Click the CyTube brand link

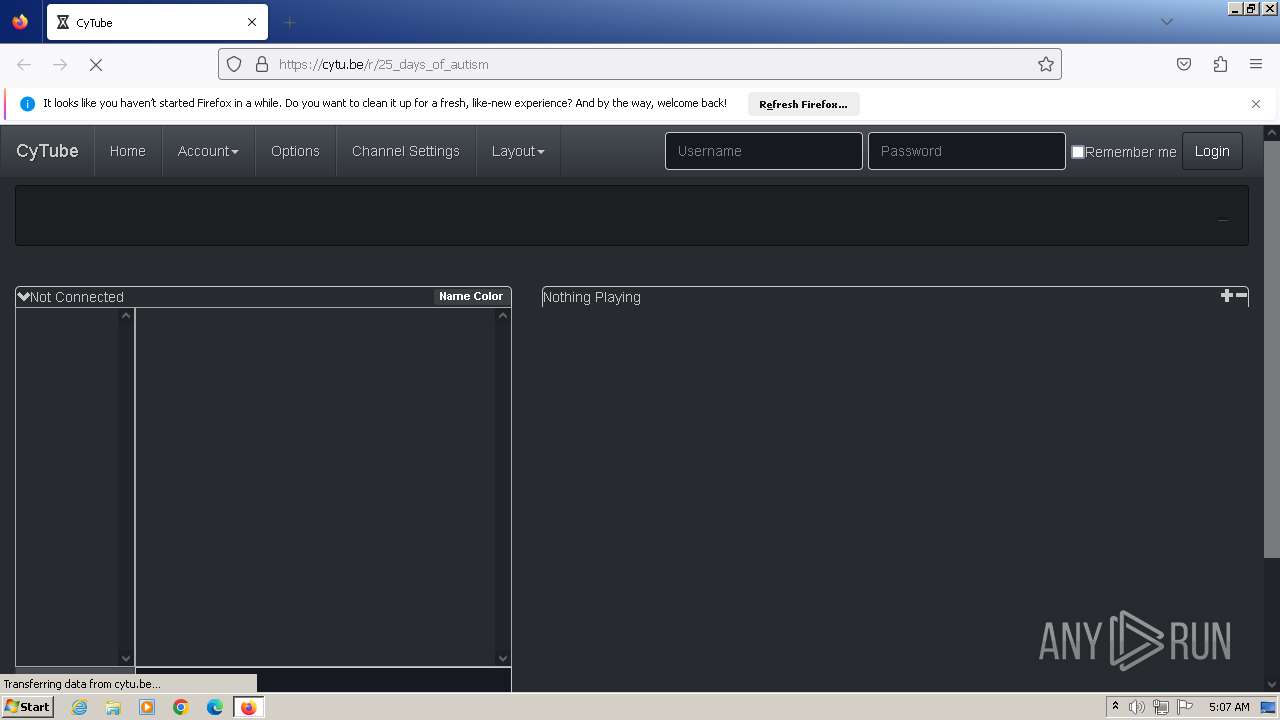click(47, 151)
